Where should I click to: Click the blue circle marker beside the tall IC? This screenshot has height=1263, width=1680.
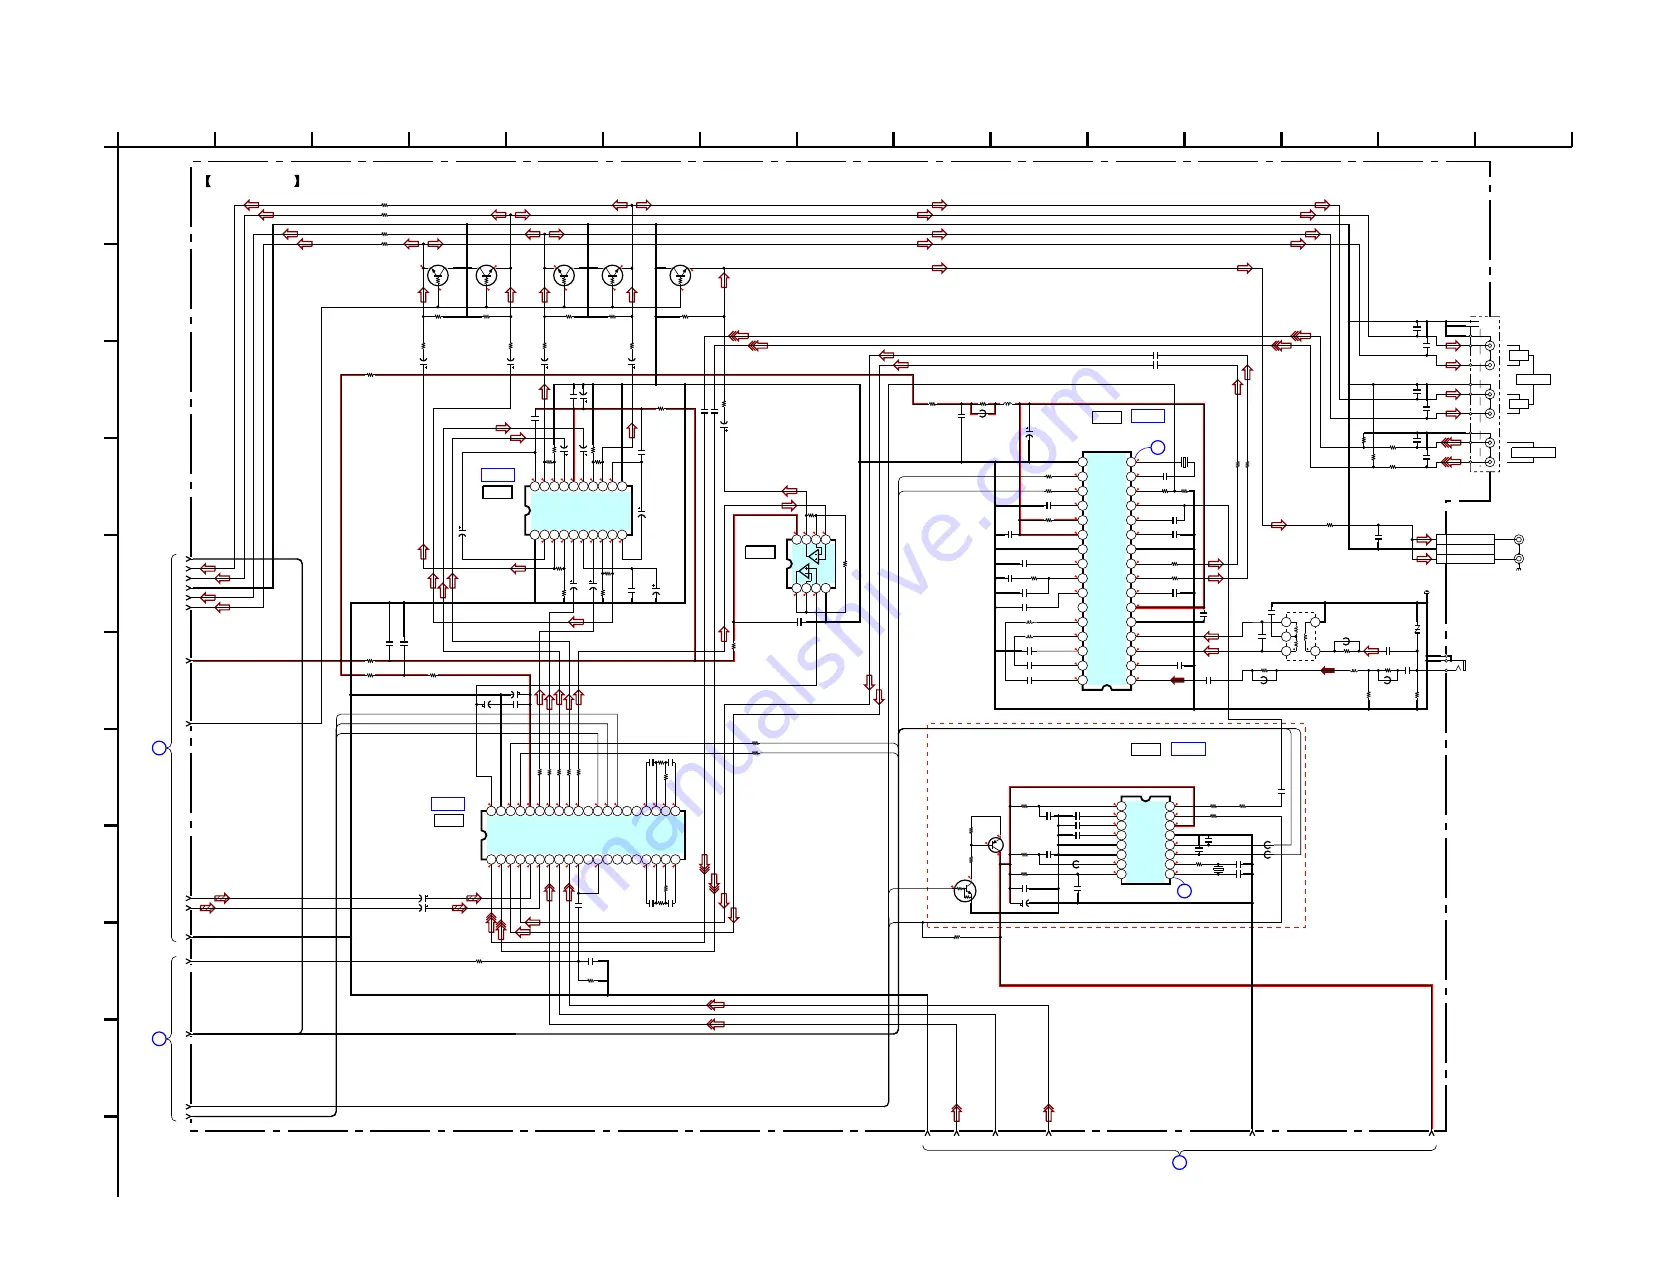pyautogui.click(x=1158, y=447)
